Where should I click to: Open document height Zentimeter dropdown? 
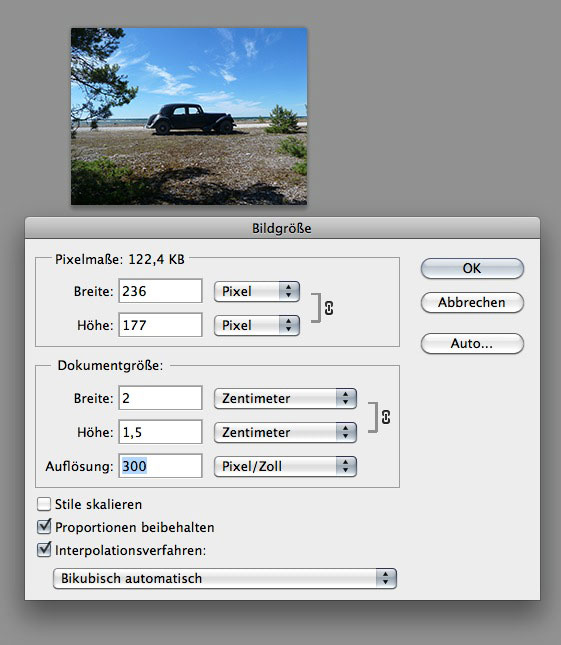coord(285,432)
